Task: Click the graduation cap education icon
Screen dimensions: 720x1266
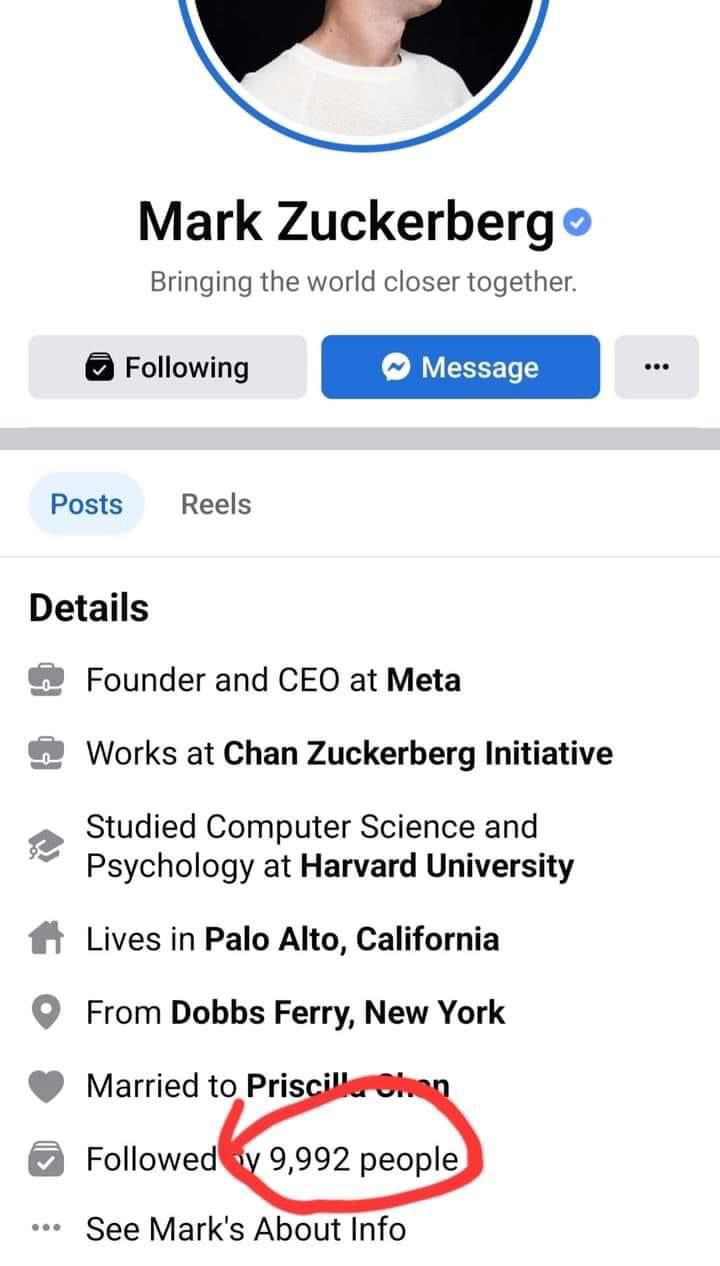Action: (46, 846)
